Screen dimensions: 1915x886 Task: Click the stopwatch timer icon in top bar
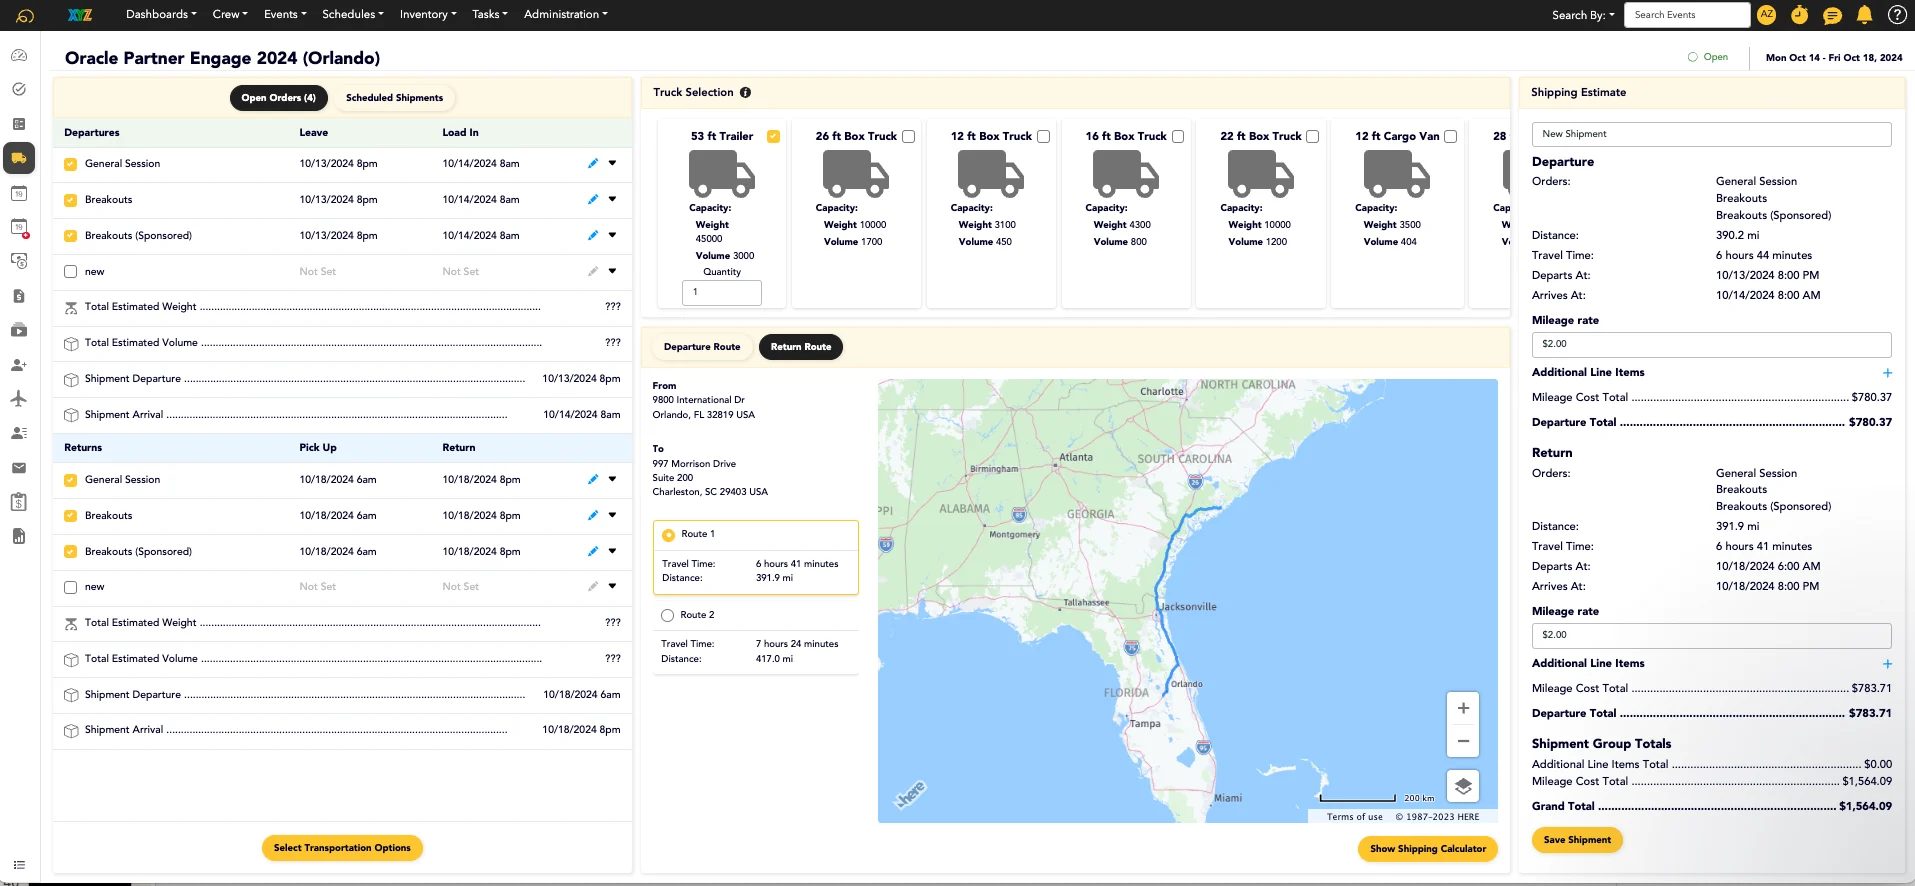coord(1799,15)
